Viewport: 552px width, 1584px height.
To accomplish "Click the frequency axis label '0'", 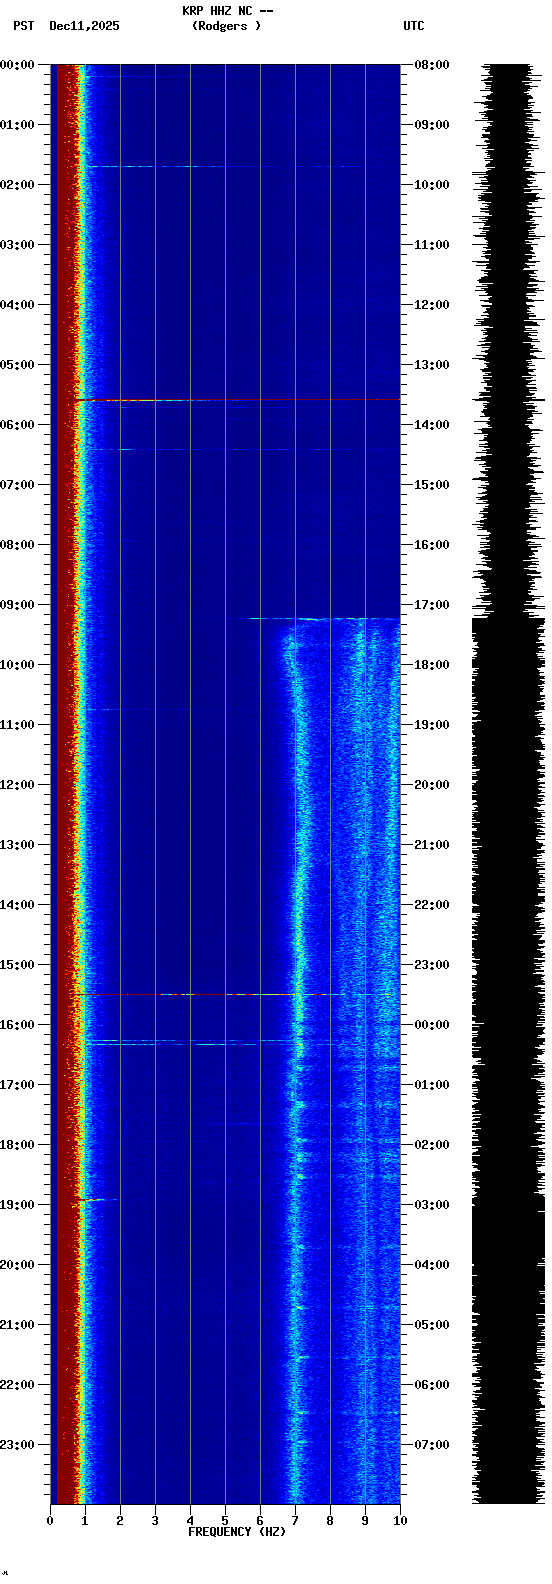I will (x=50, y=1521).
